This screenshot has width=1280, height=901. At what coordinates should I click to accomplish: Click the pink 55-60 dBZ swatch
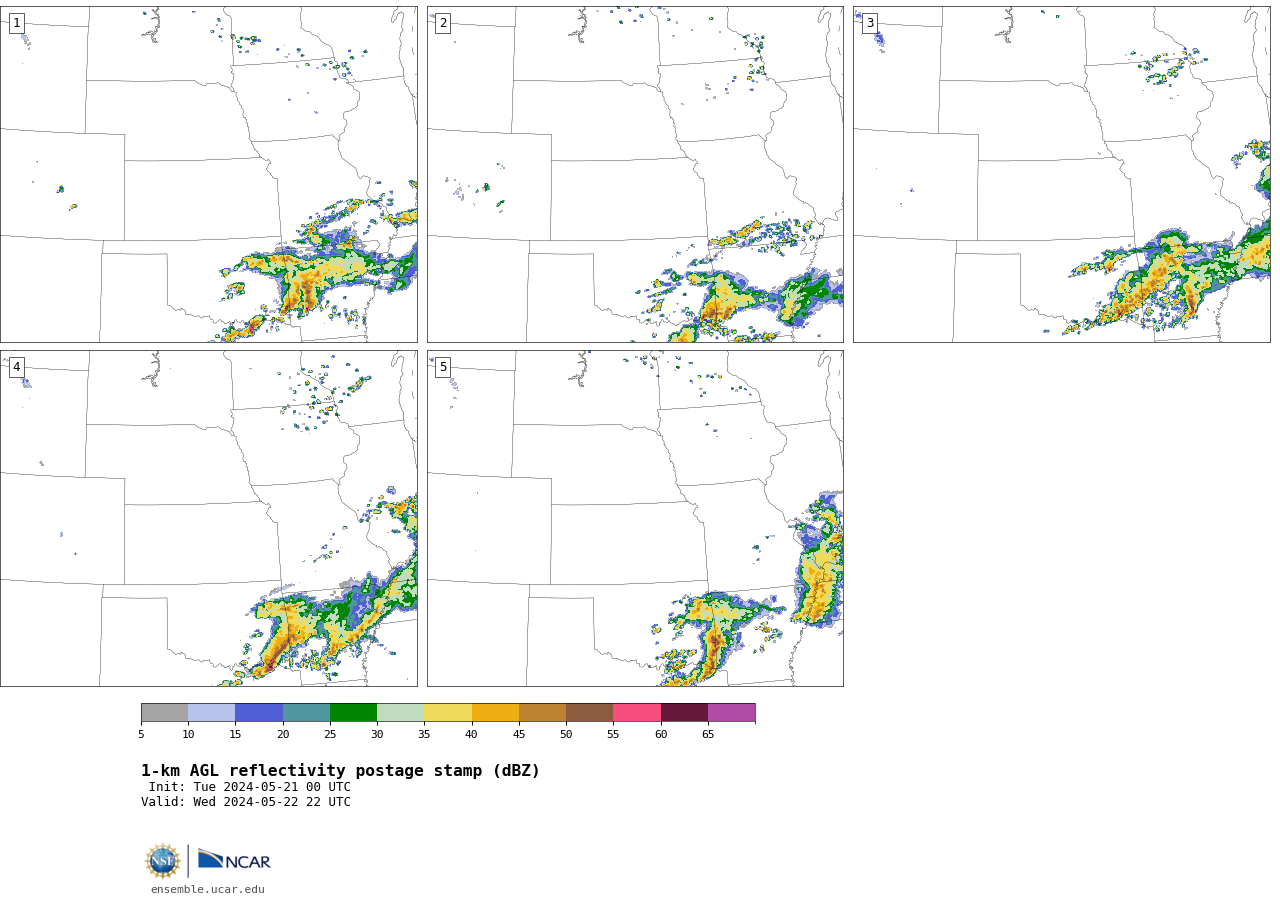tap(637, 713)
